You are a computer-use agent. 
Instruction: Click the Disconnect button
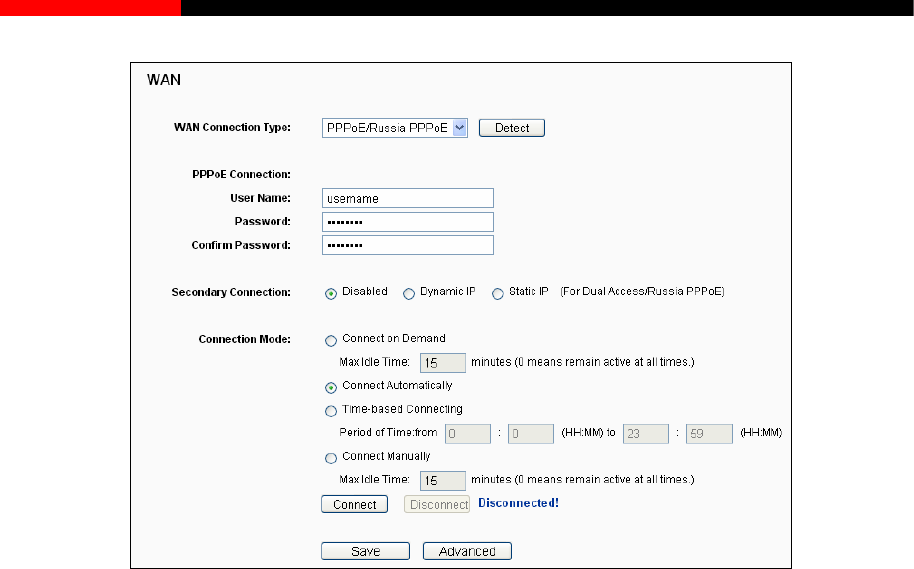[437, 504]
